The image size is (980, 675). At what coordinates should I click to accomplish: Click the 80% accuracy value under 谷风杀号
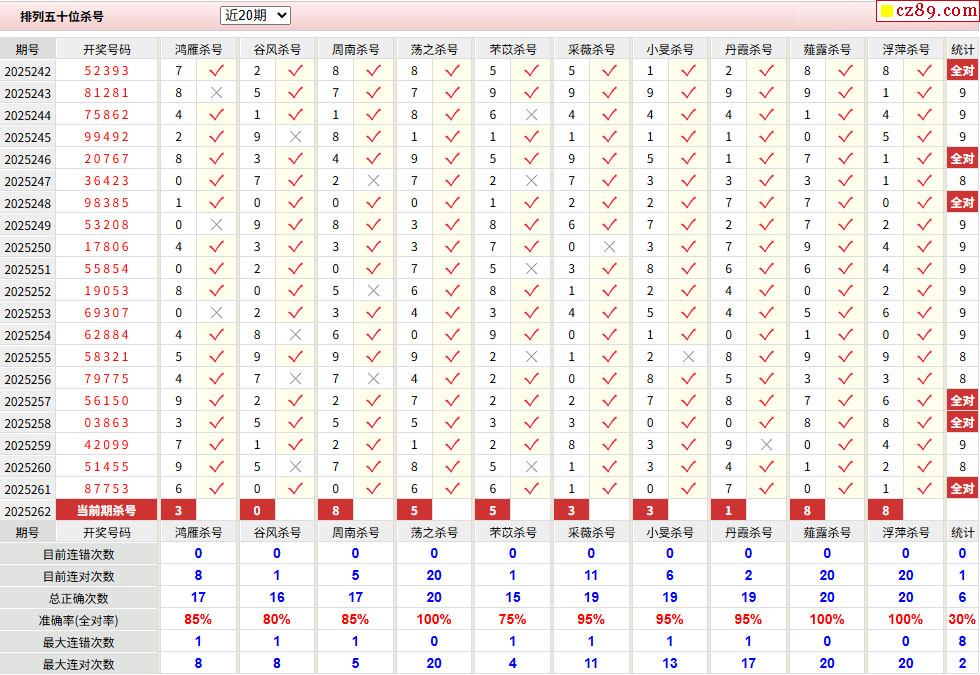click(276, 619)
